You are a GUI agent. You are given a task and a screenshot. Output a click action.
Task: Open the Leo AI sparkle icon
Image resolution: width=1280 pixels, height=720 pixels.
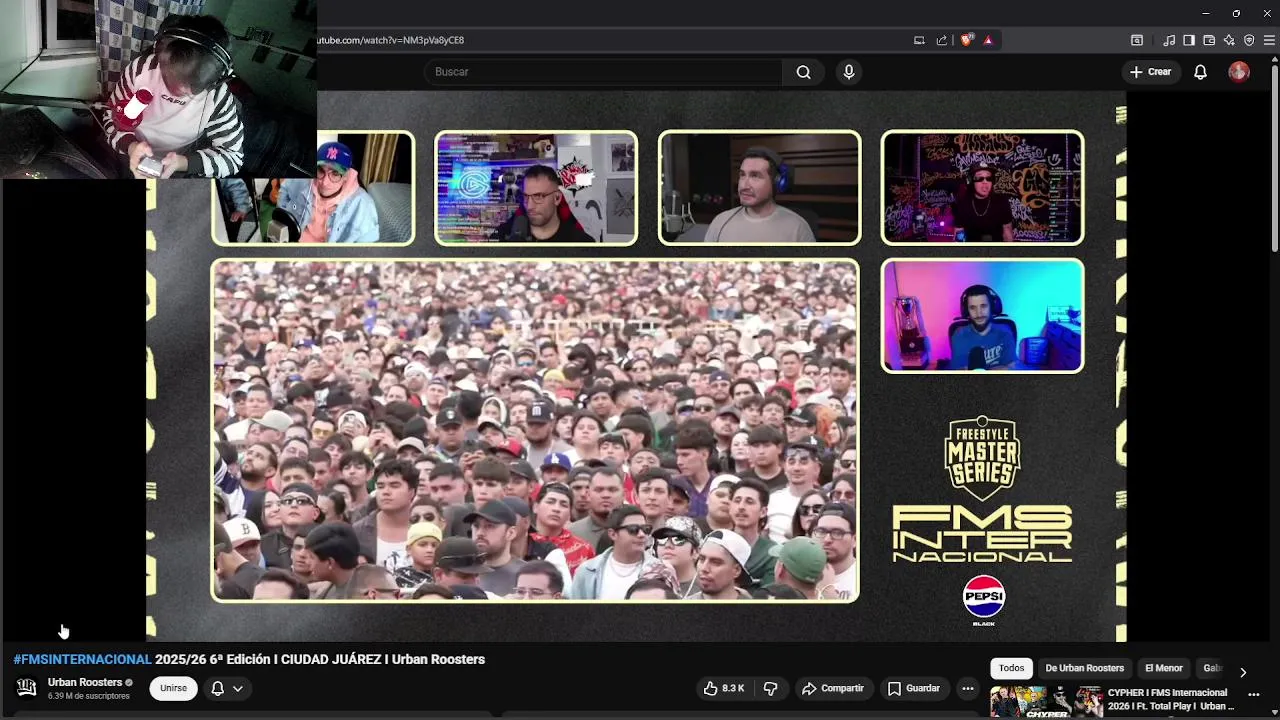pyautogui.click(x=1229, y=40)
